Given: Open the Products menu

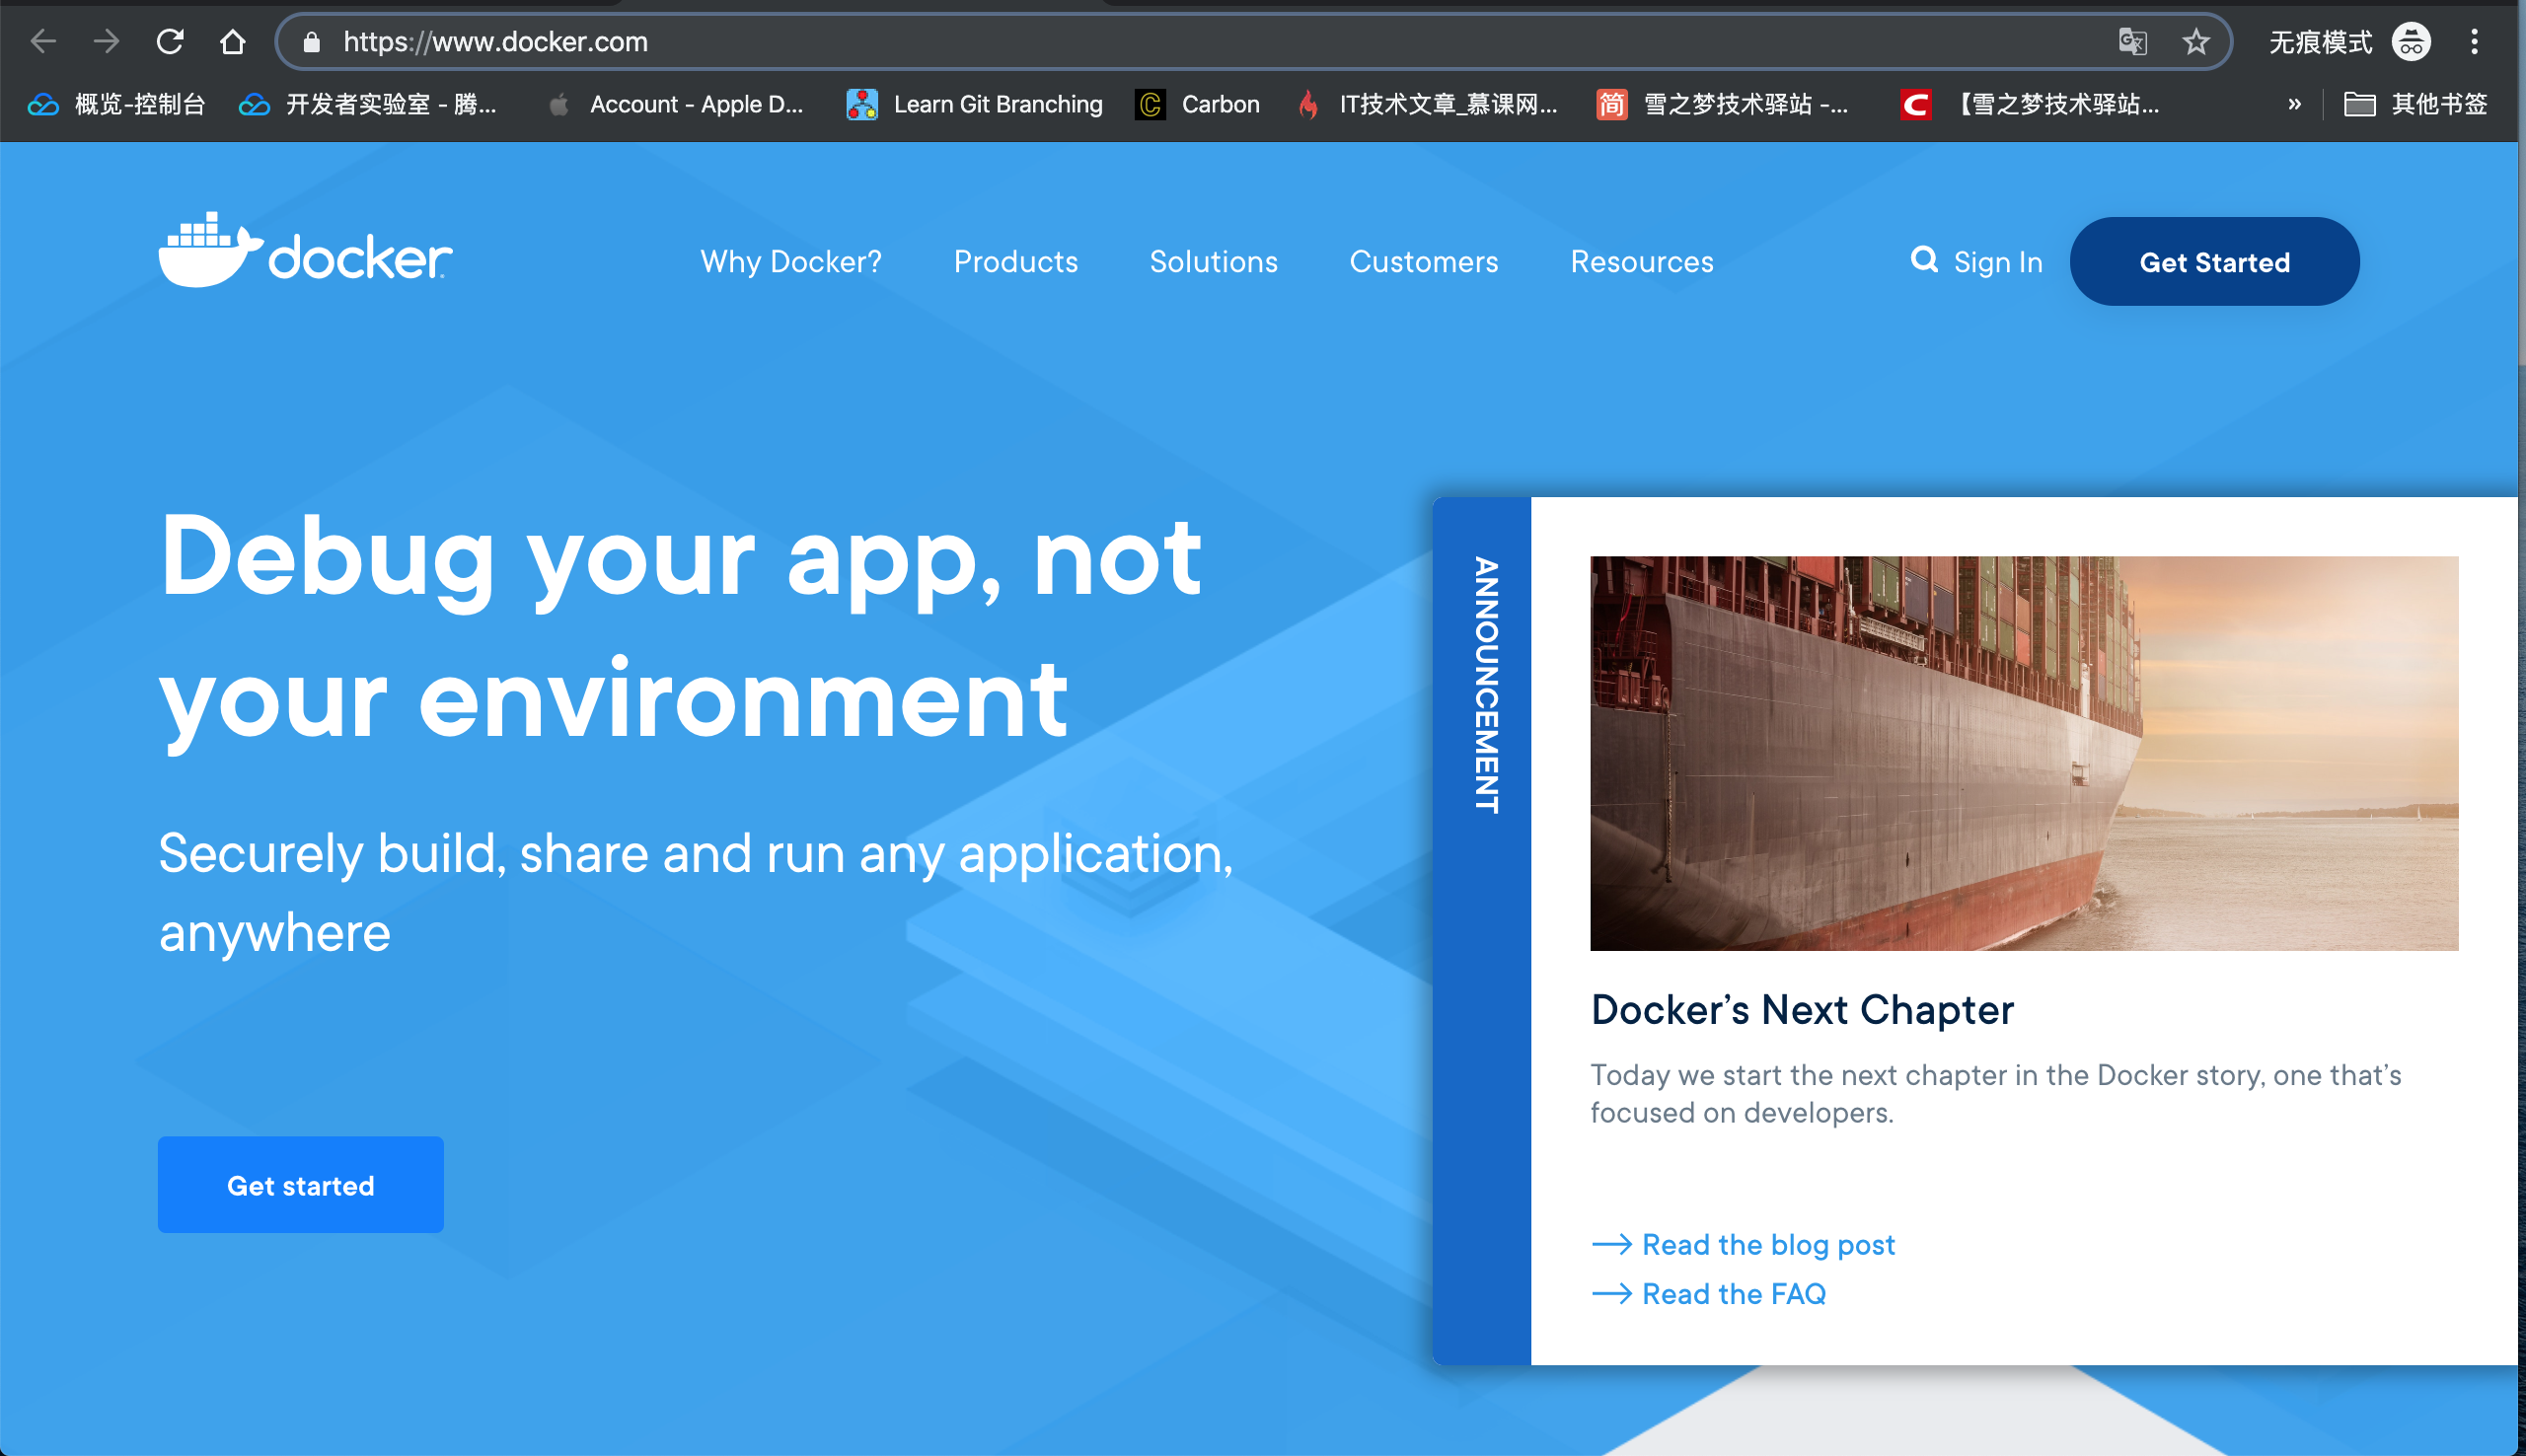Looking at the screenshot, I should point(1015,262).
